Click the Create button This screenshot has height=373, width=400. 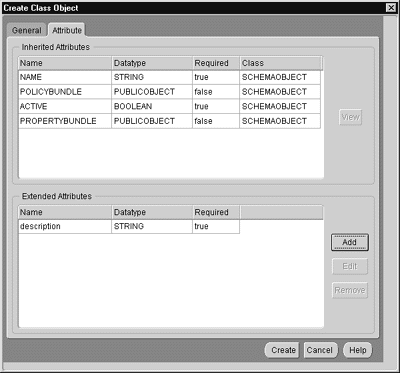click(283, 350)
